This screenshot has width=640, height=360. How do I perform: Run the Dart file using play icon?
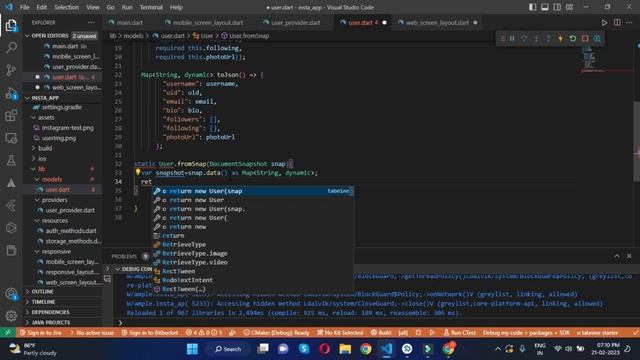[x=604, y=22]
